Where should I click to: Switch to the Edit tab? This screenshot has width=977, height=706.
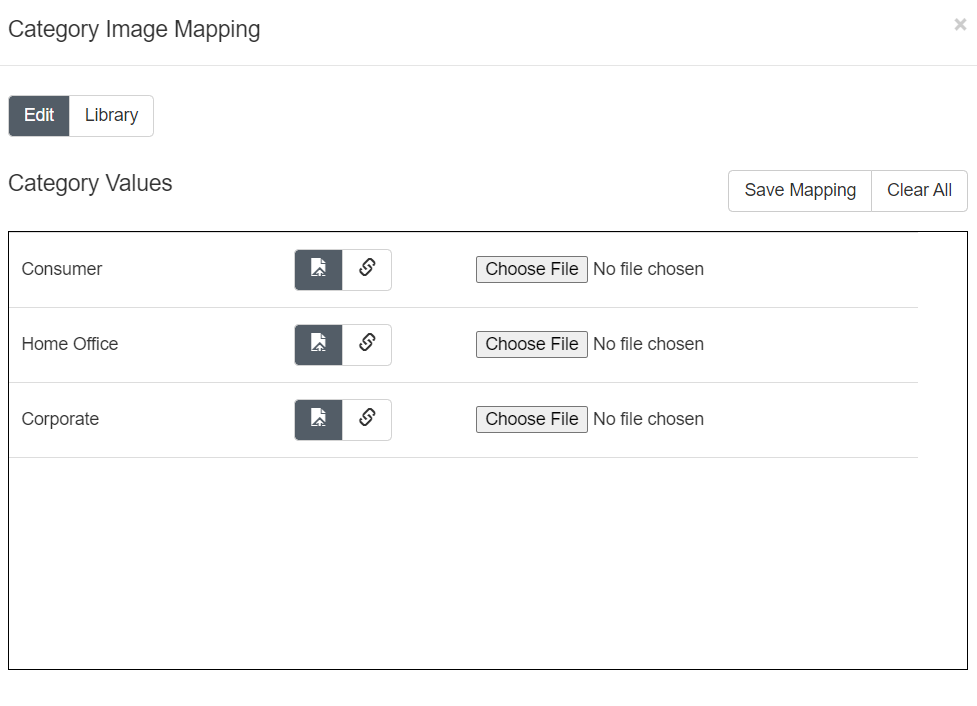pos(39,115)
